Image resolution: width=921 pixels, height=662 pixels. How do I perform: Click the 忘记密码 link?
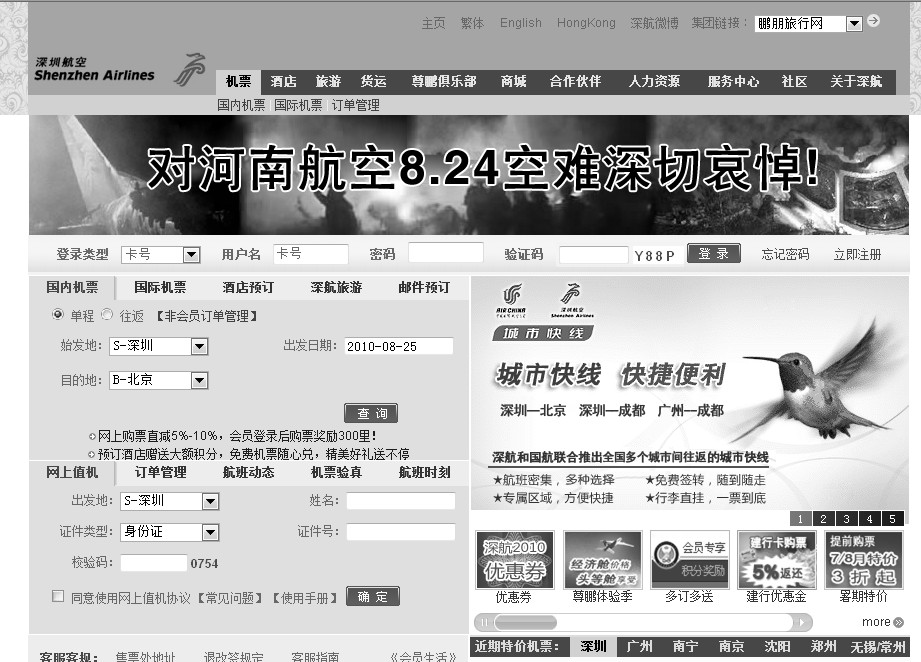coord(785,254)
